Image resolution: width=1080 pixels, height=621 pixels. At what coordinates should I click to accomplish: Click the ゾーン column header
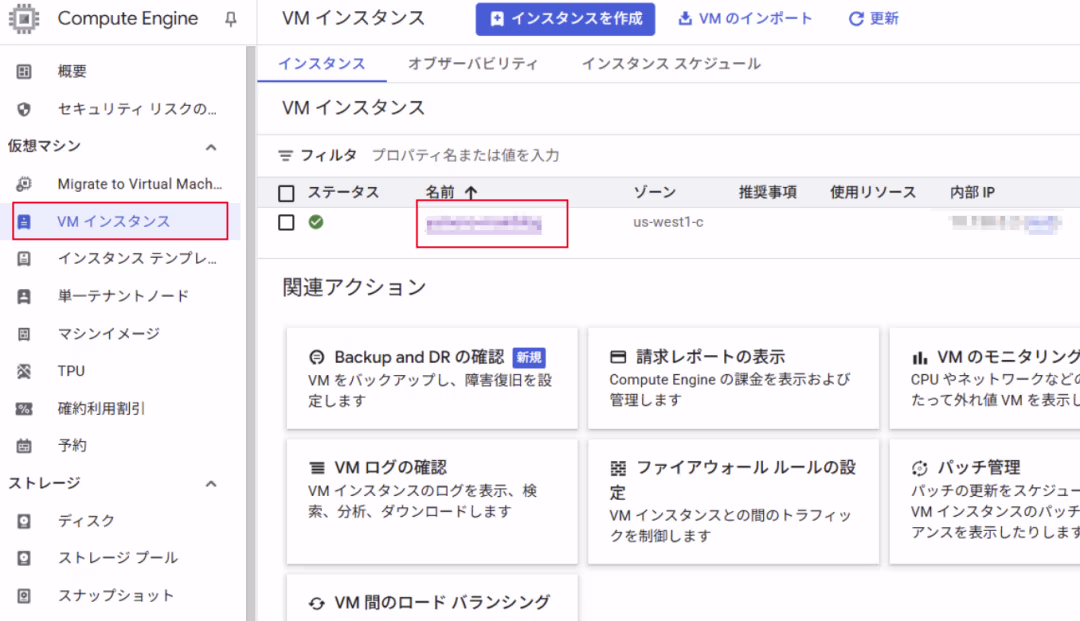[655, 192]
